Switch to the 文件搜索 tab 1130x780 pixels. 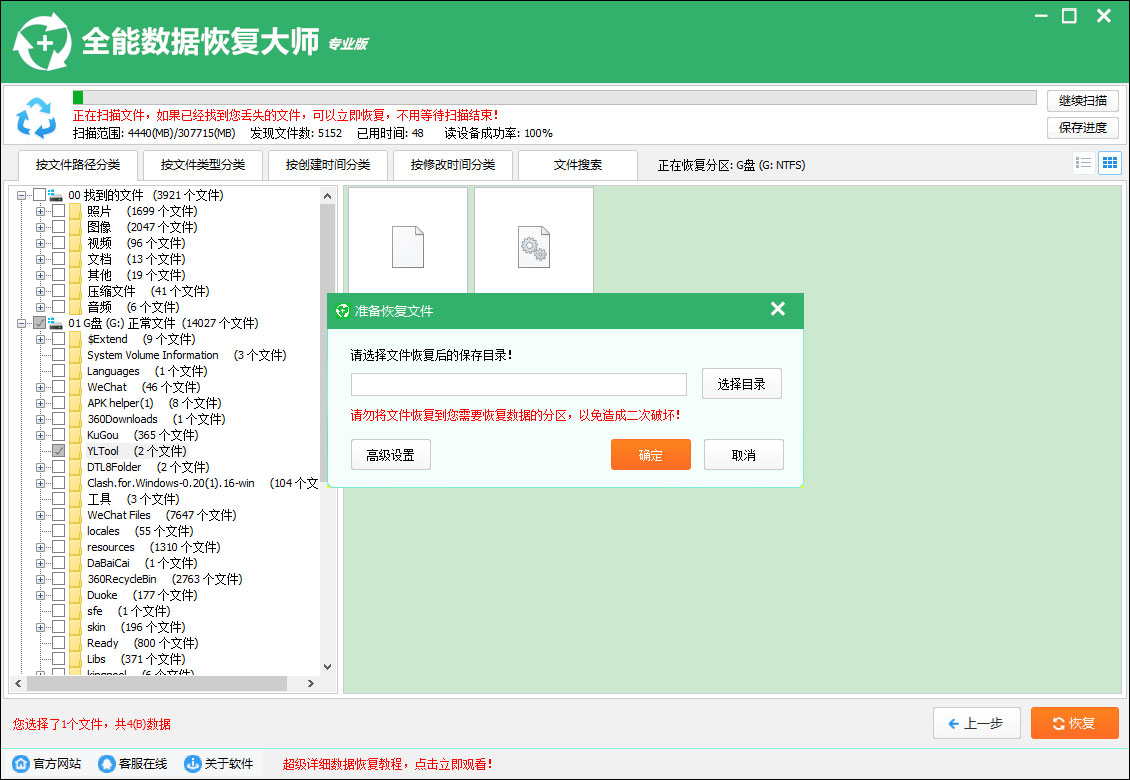tap(578, 165)
